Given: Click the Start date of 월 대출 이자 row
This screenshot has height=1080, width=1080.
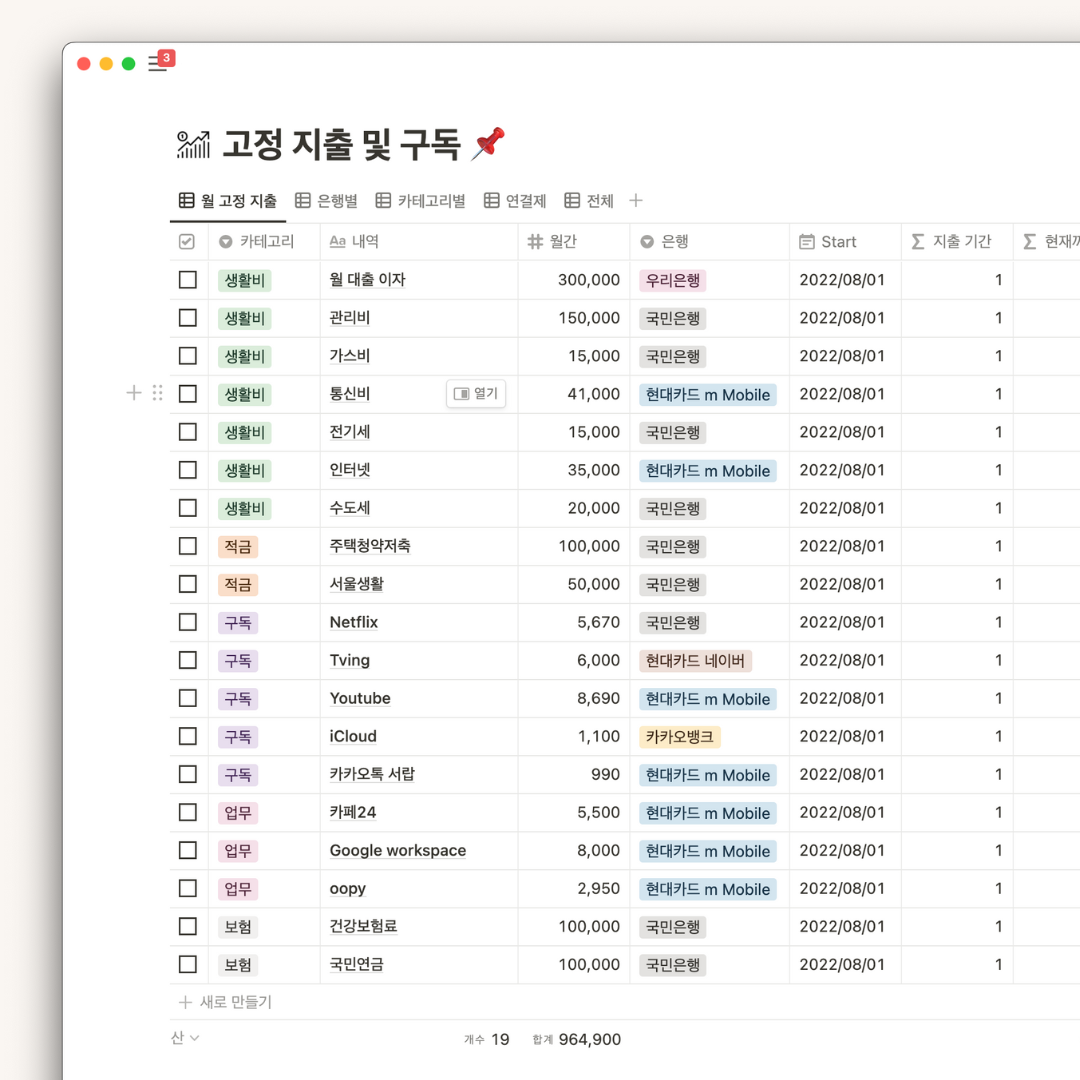Looking at the screenshot, I should (x=842, y=280).
